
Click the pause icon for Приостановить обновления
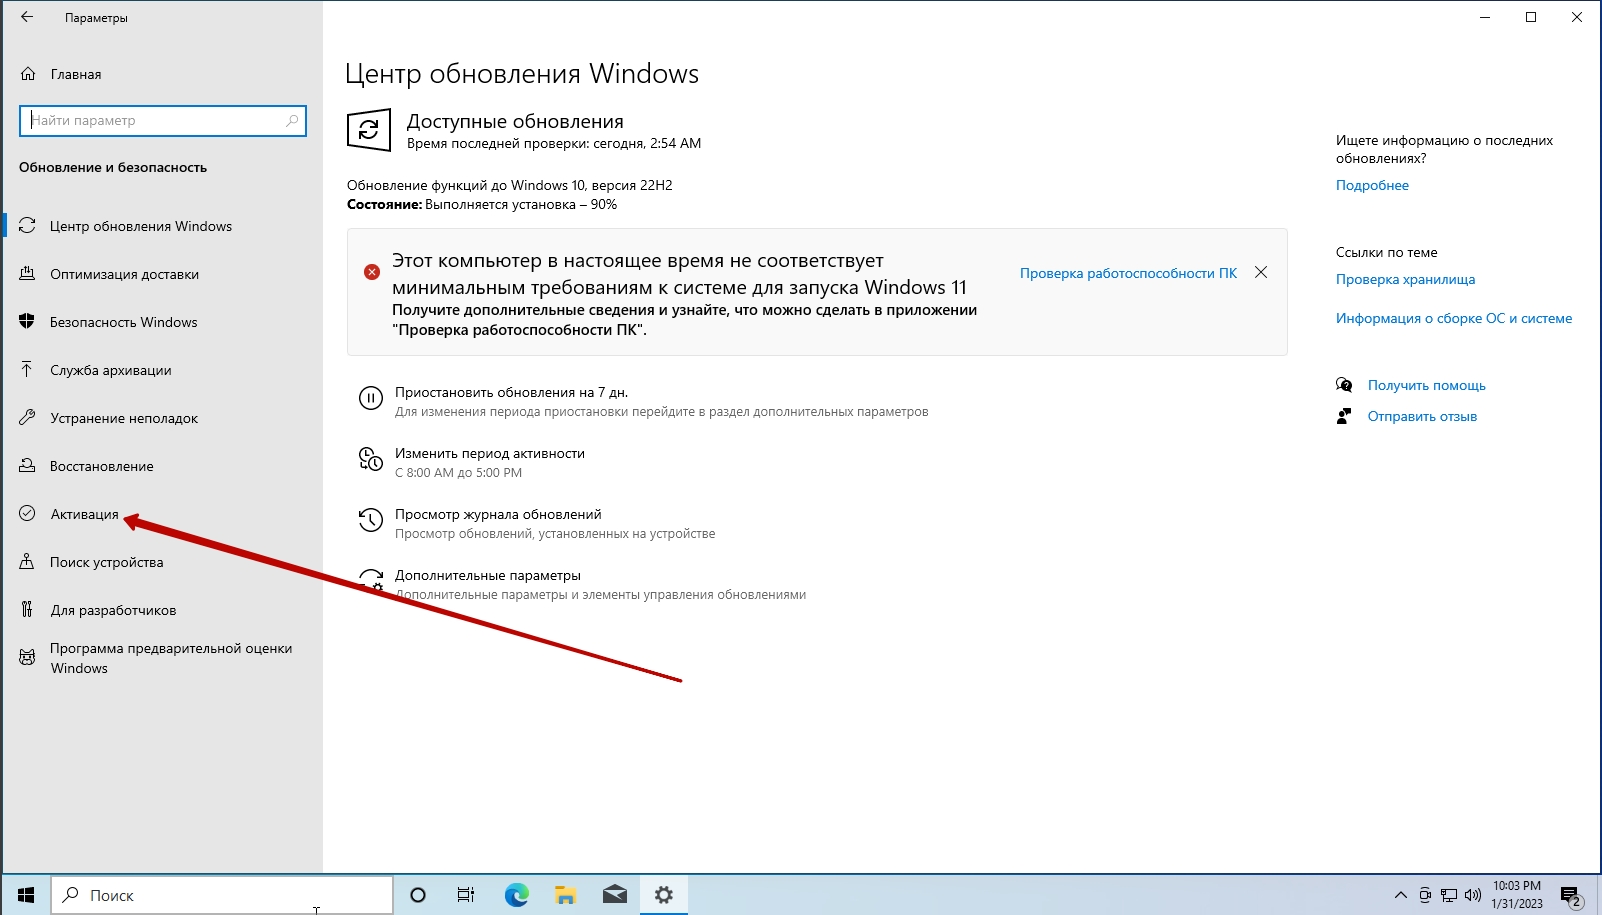pyautogui.click(x=371, y=398)
